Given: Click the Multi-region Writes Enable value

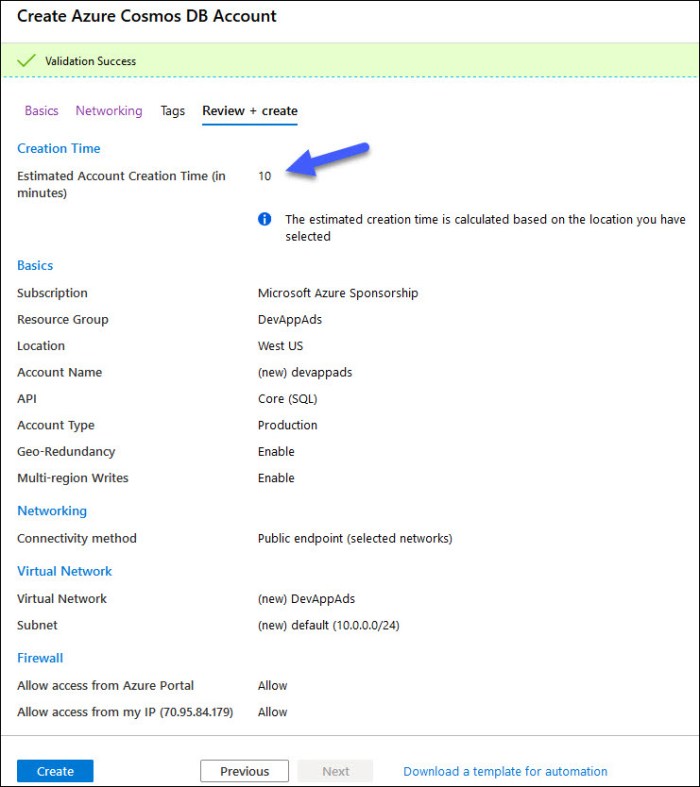Looking at the screenshot, I should pos(276,478).
